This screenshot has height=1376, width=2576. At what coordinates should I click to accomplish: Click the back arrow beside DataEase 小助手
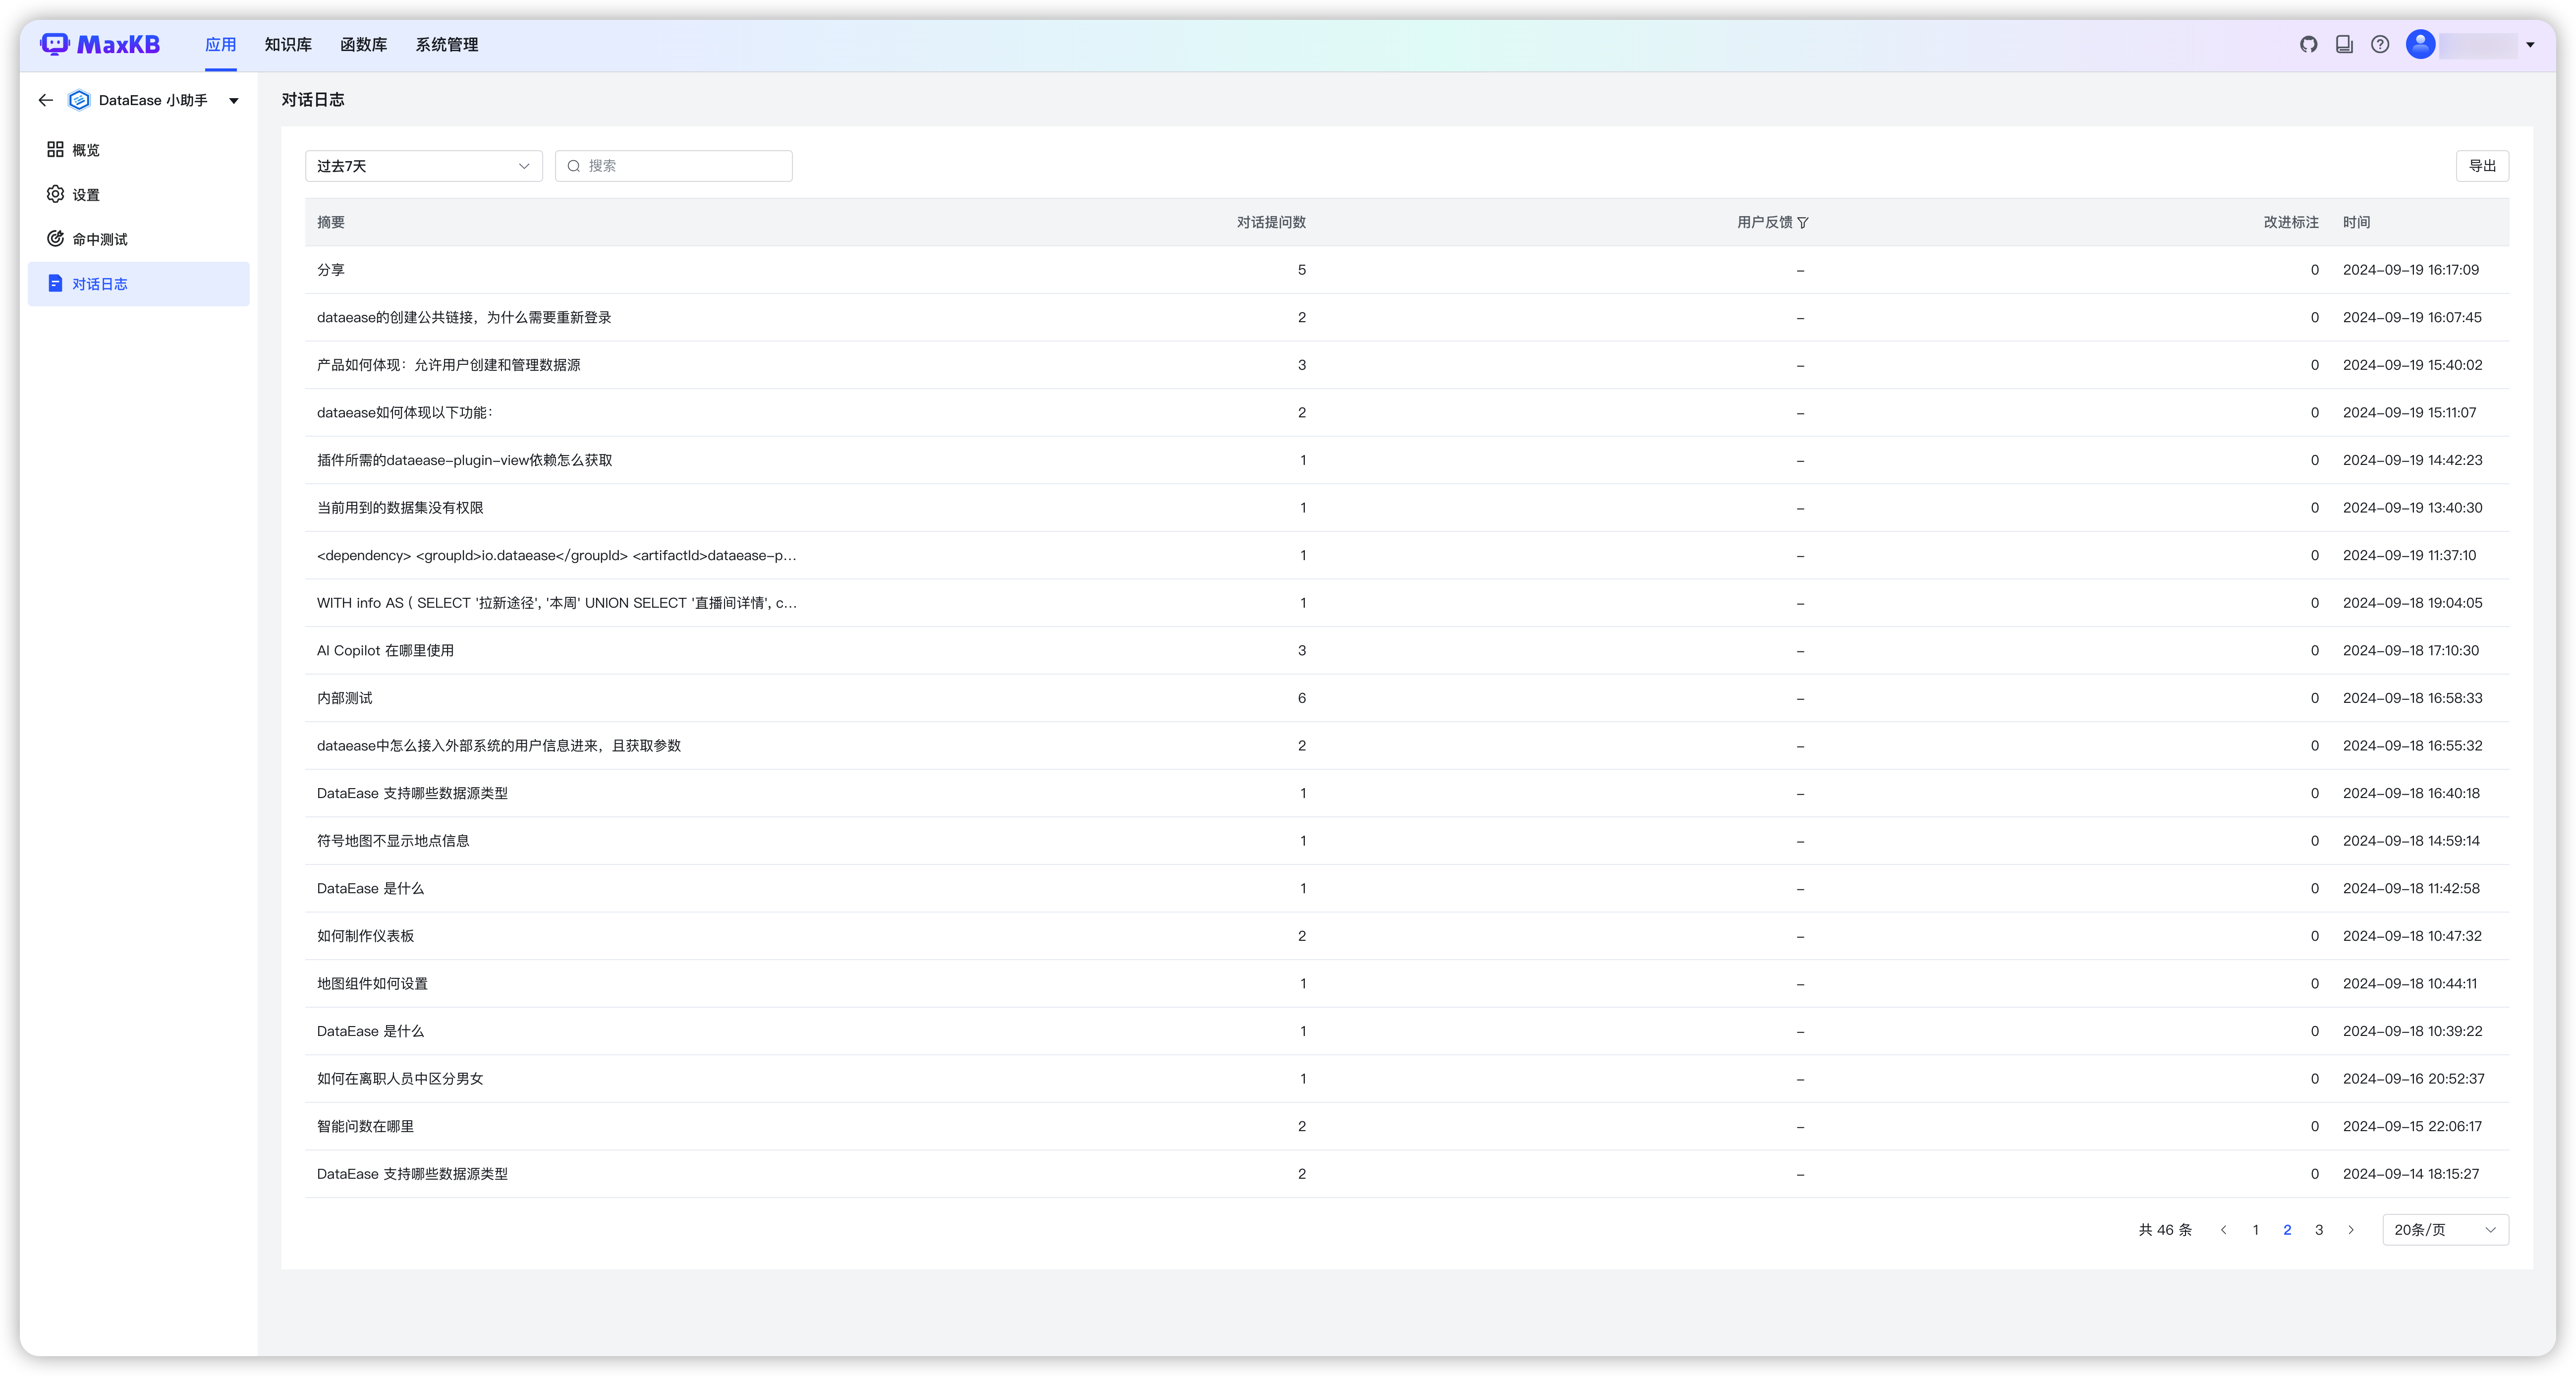[46, 100]
